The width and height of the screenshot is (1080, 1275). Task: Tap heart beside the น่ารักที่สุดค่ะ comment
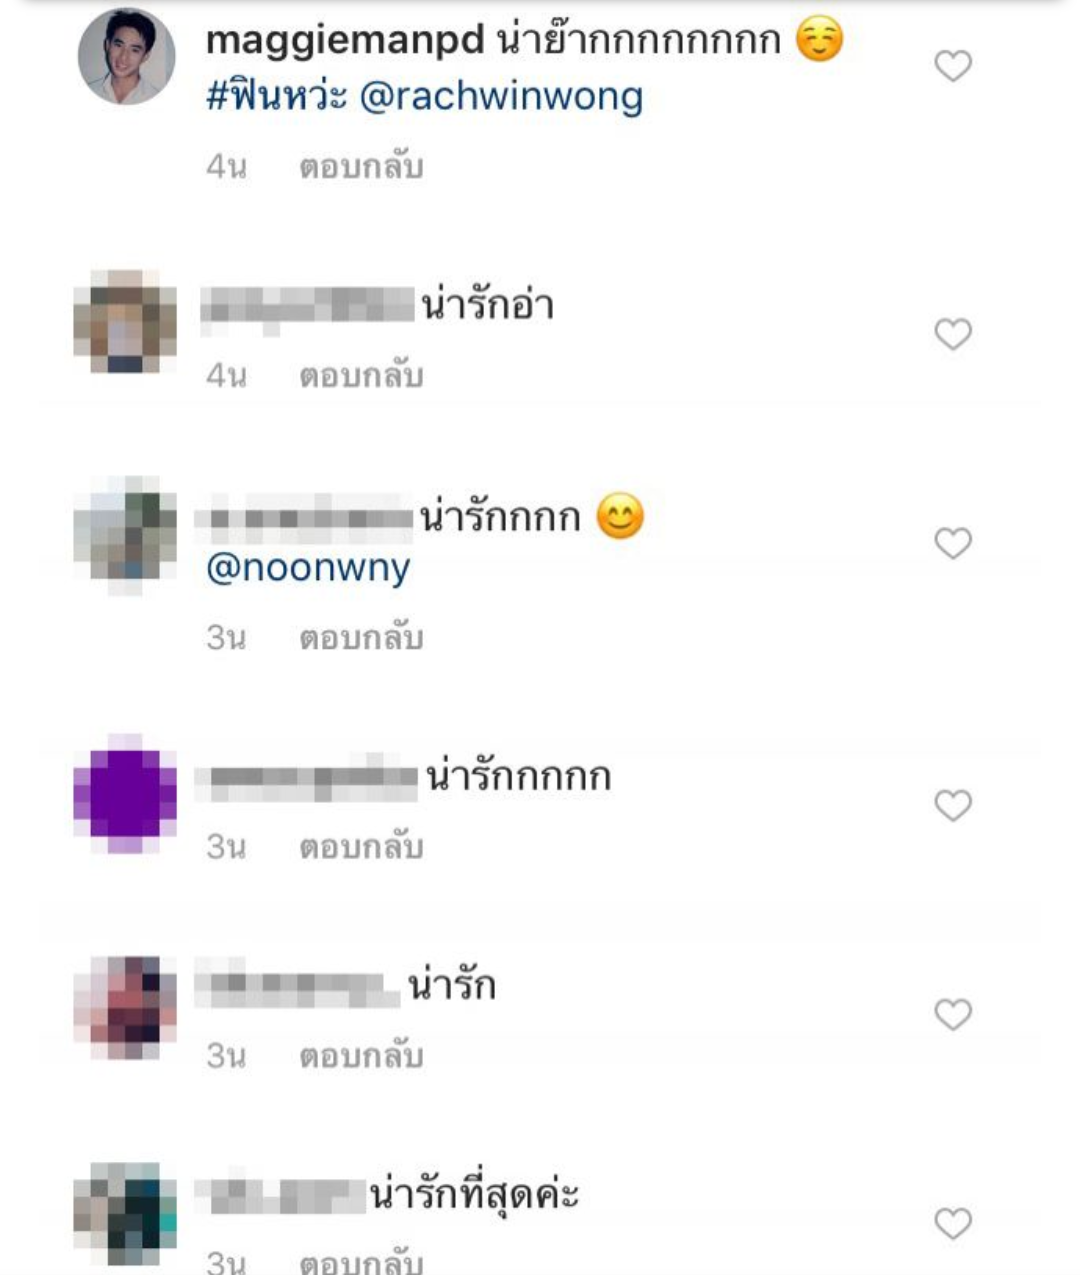pyautogui.click(x=953, y=1223)
